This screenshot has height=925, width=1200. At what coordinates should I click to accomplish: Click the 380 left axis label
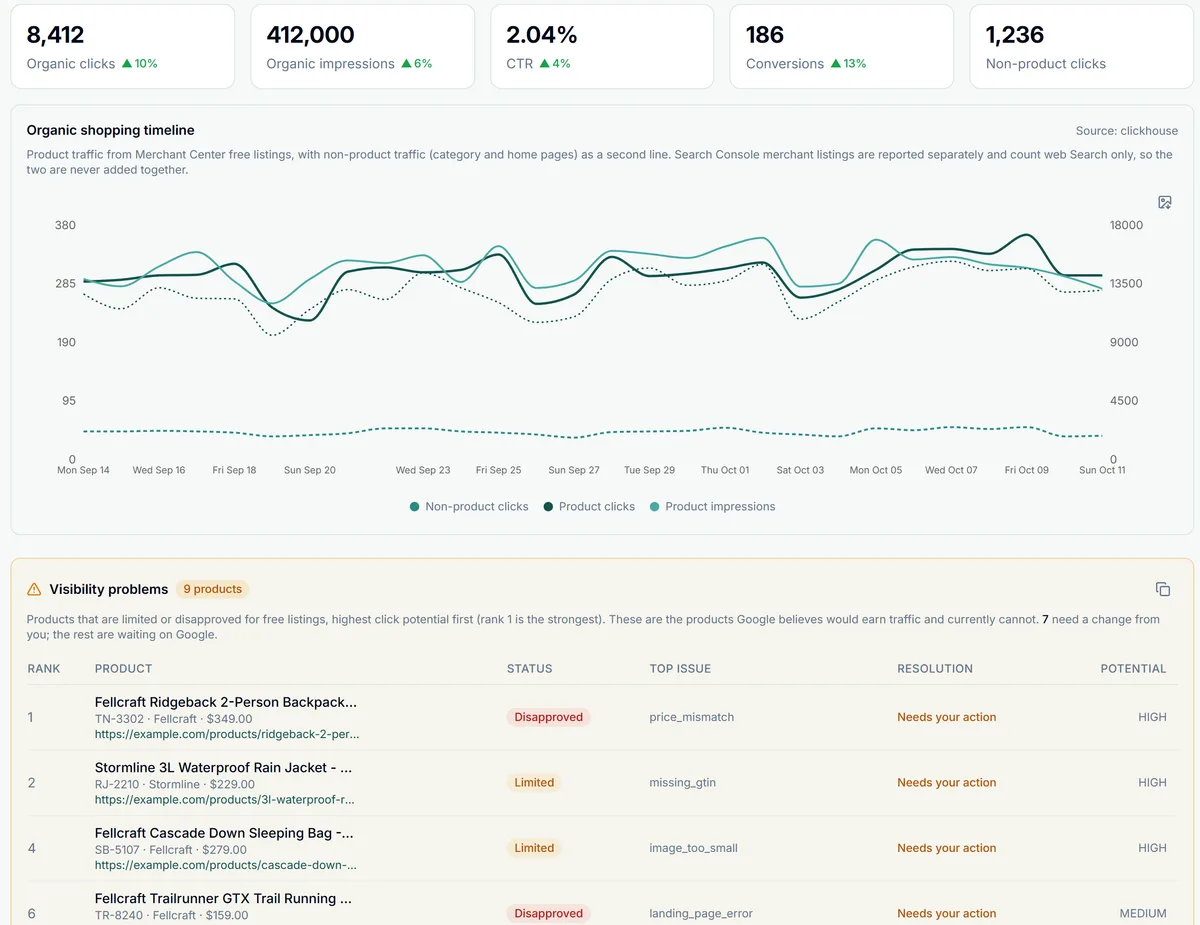pos(65,226)
